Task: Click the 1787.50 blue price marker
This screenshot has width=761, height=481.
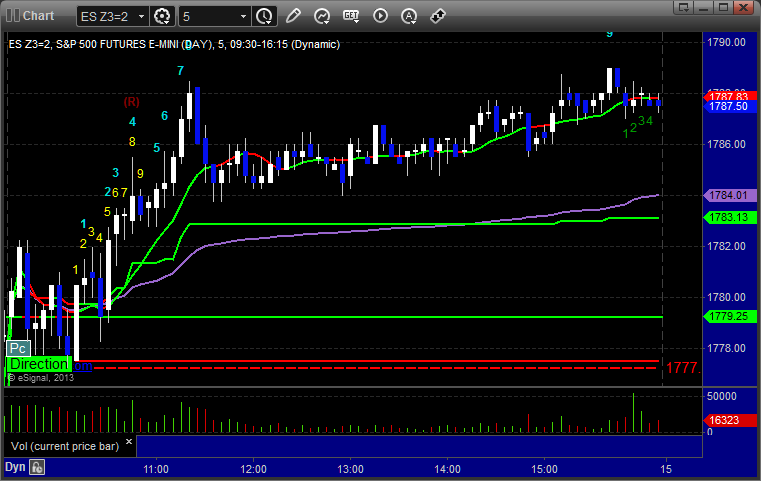Action: [729, 107]
